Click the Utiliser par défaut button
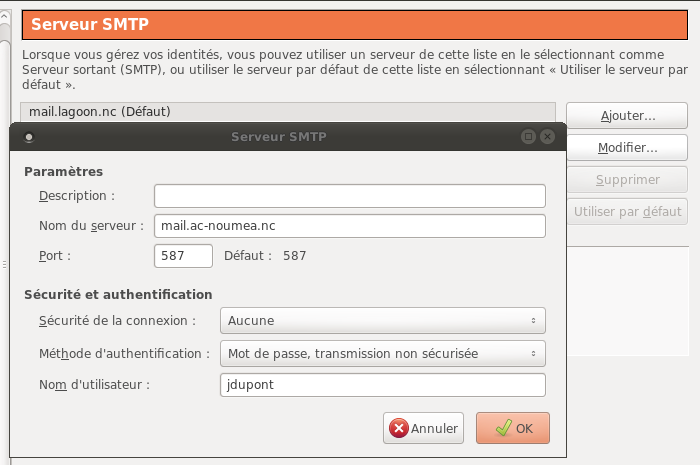The image size is (700, 465). pyautogui.click(x=627, y=212)
